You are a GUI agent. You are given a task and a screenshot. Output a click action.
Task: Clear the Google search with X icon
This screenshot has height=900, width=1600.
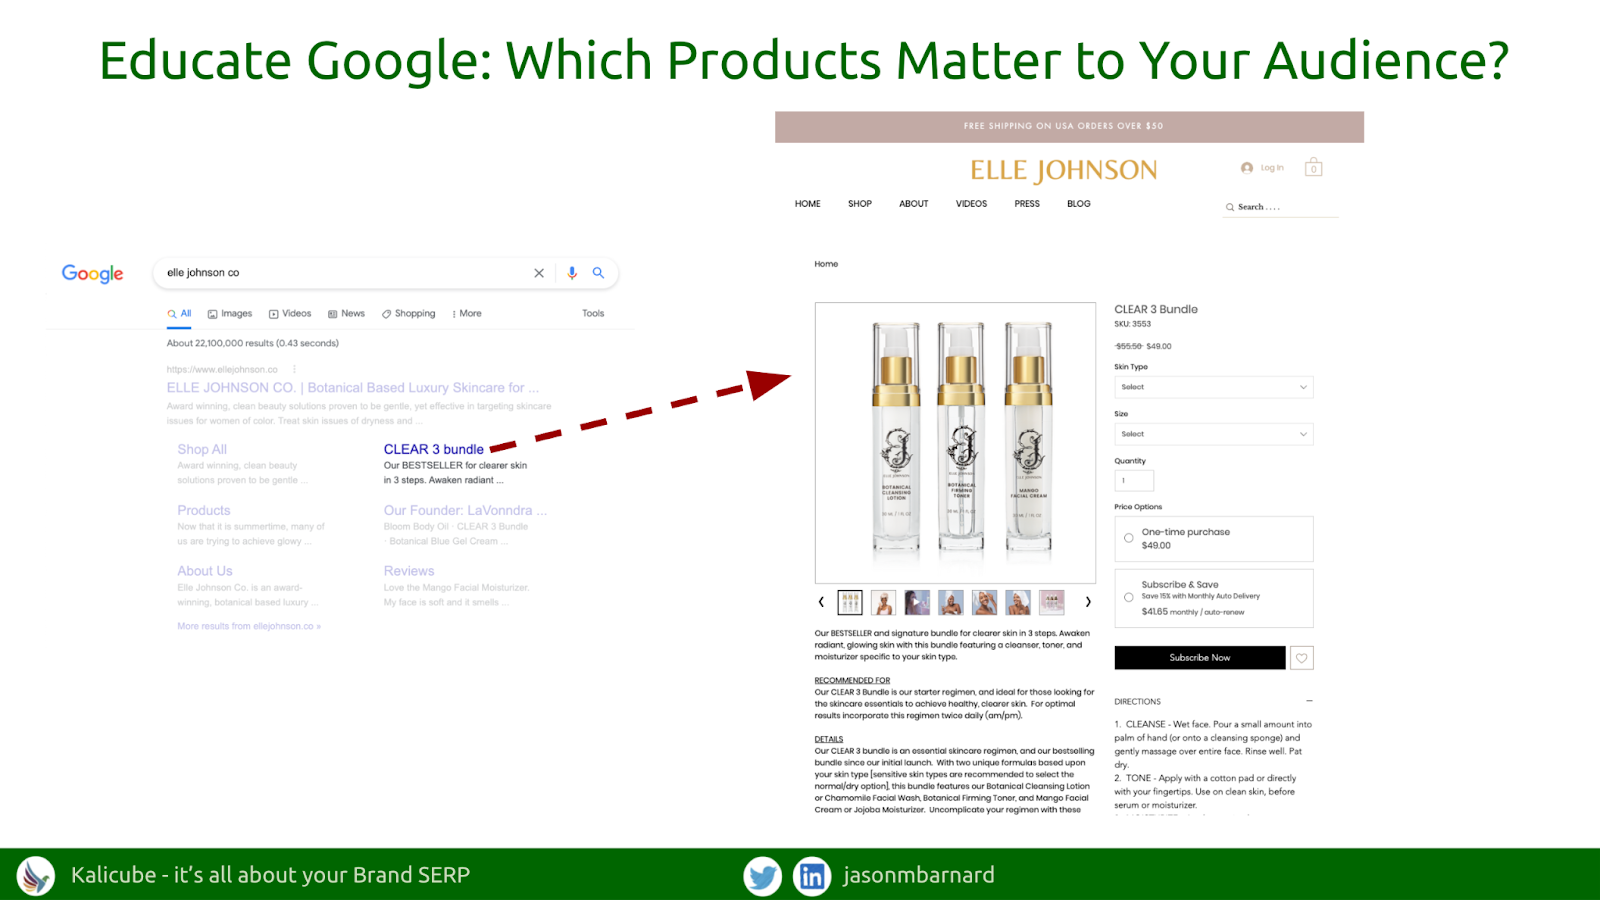tap(539, 273)
